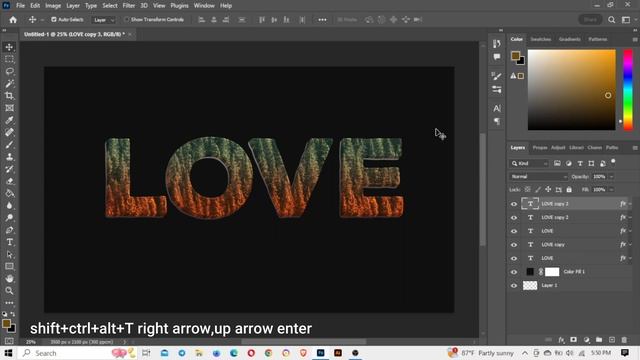Create a new layer button

click(x=611, y=340)
